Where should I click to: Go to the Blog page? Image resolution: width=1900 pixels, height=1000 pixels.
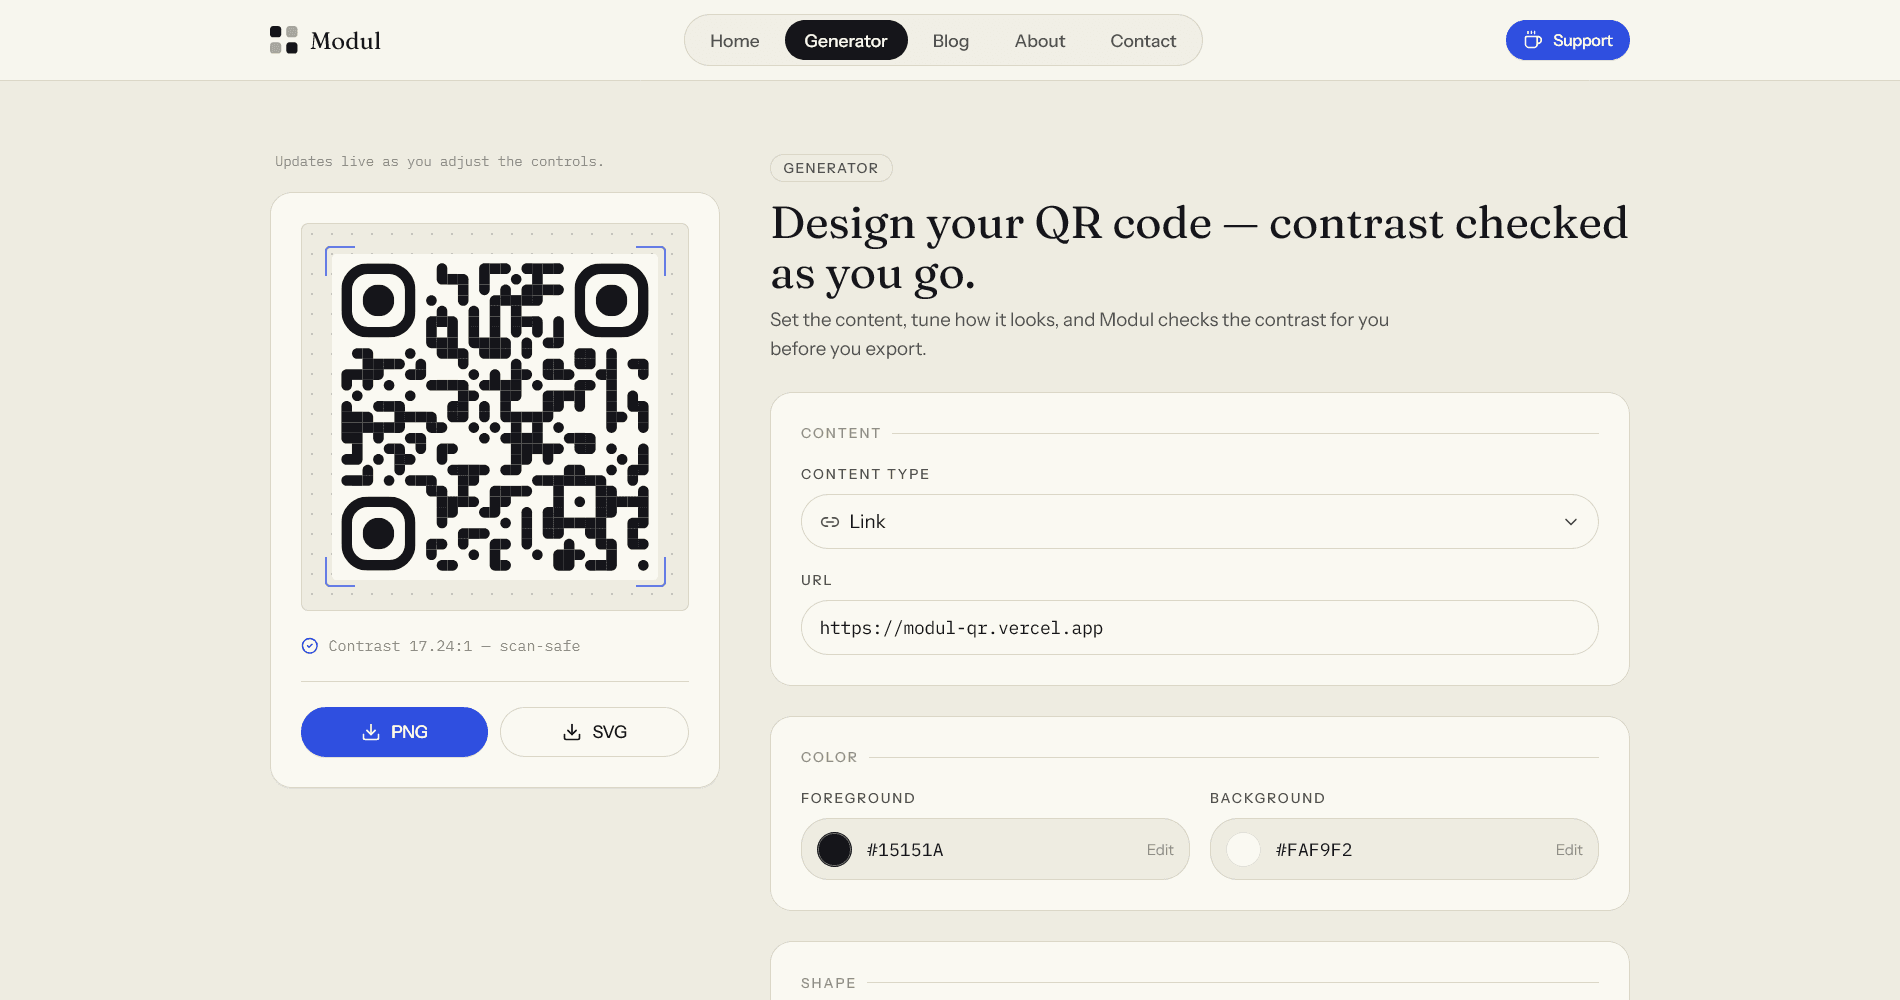(951, 41)
